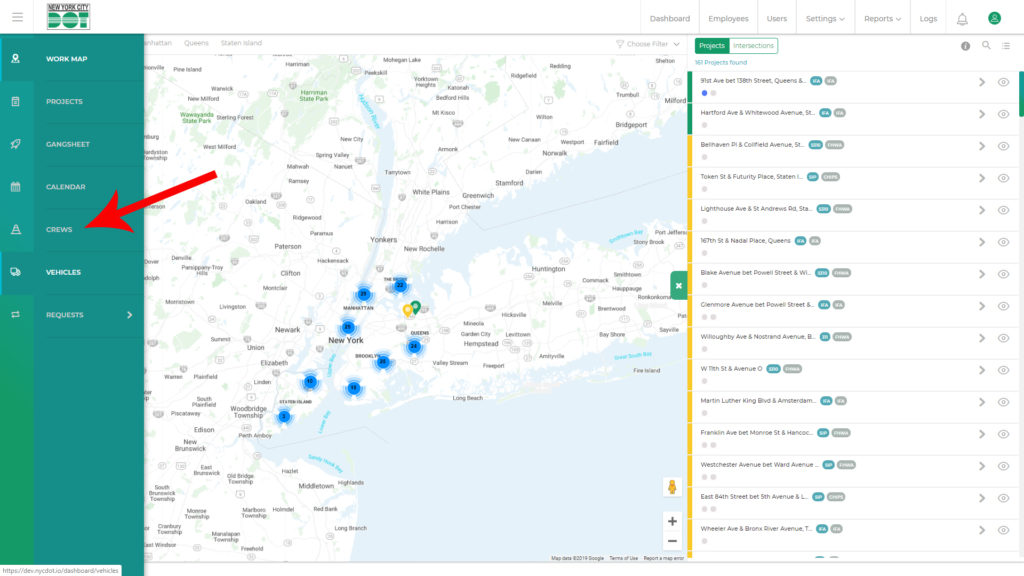
Task: Toggle eye icon for Token St project
Action: pos(1003,178)
